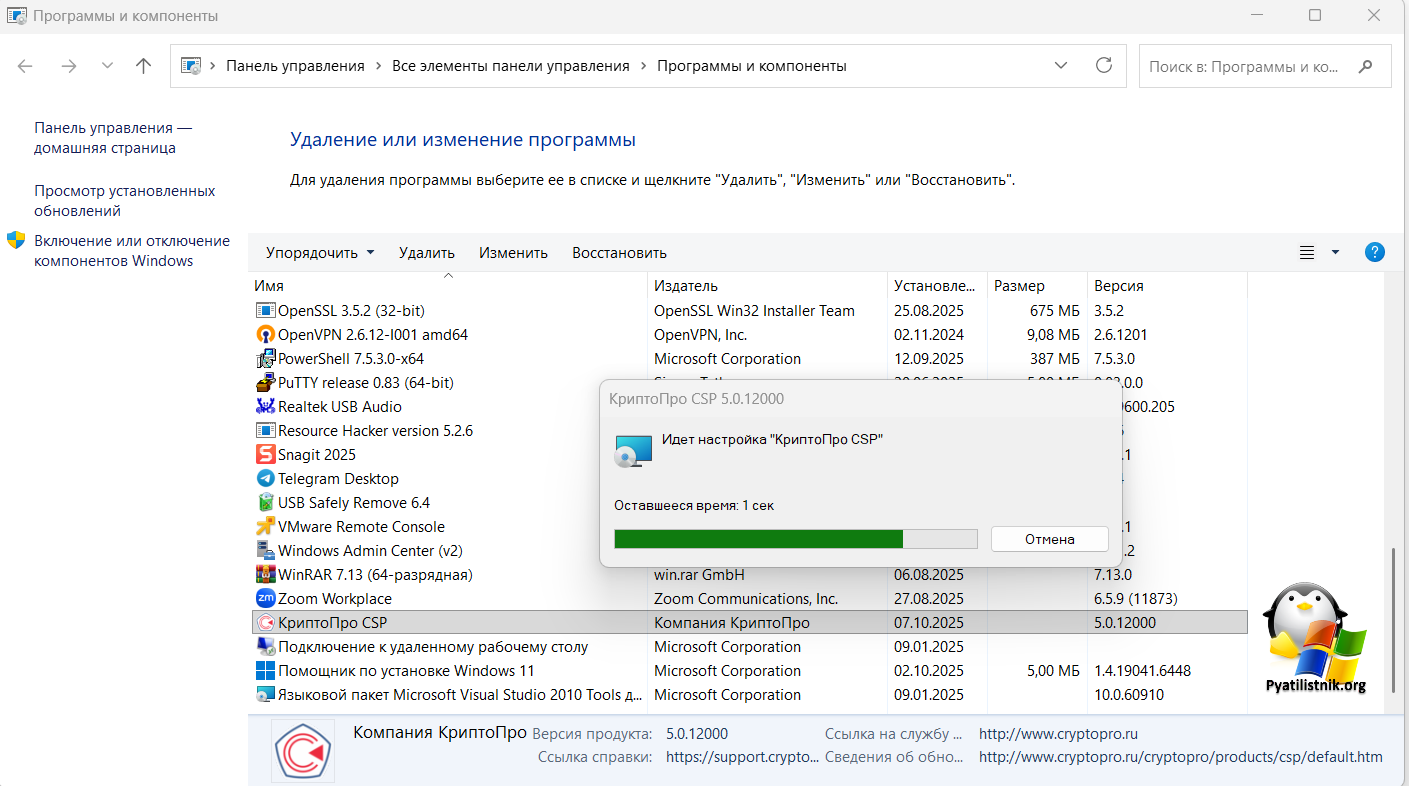Click the Zoom Workplace icon
The image size is (1409, 786).
point(265,599)
